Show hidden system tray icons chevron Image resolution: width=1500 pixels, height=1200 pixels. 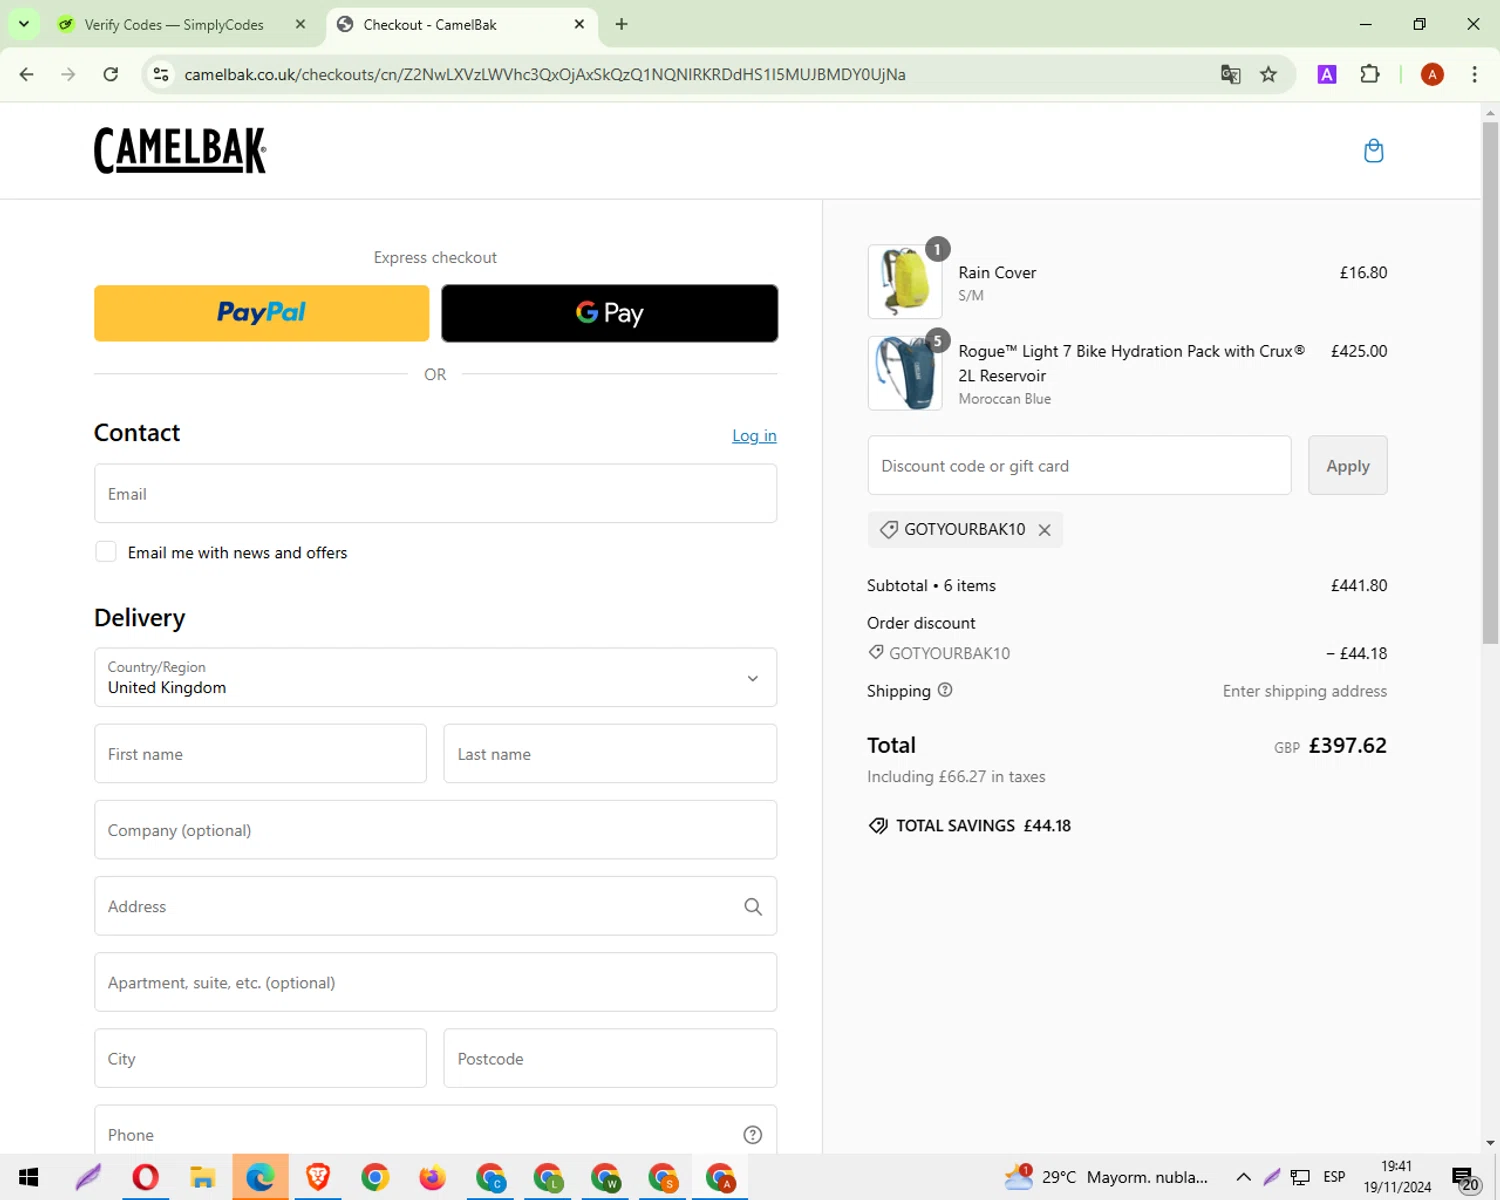[1243, 1177]
